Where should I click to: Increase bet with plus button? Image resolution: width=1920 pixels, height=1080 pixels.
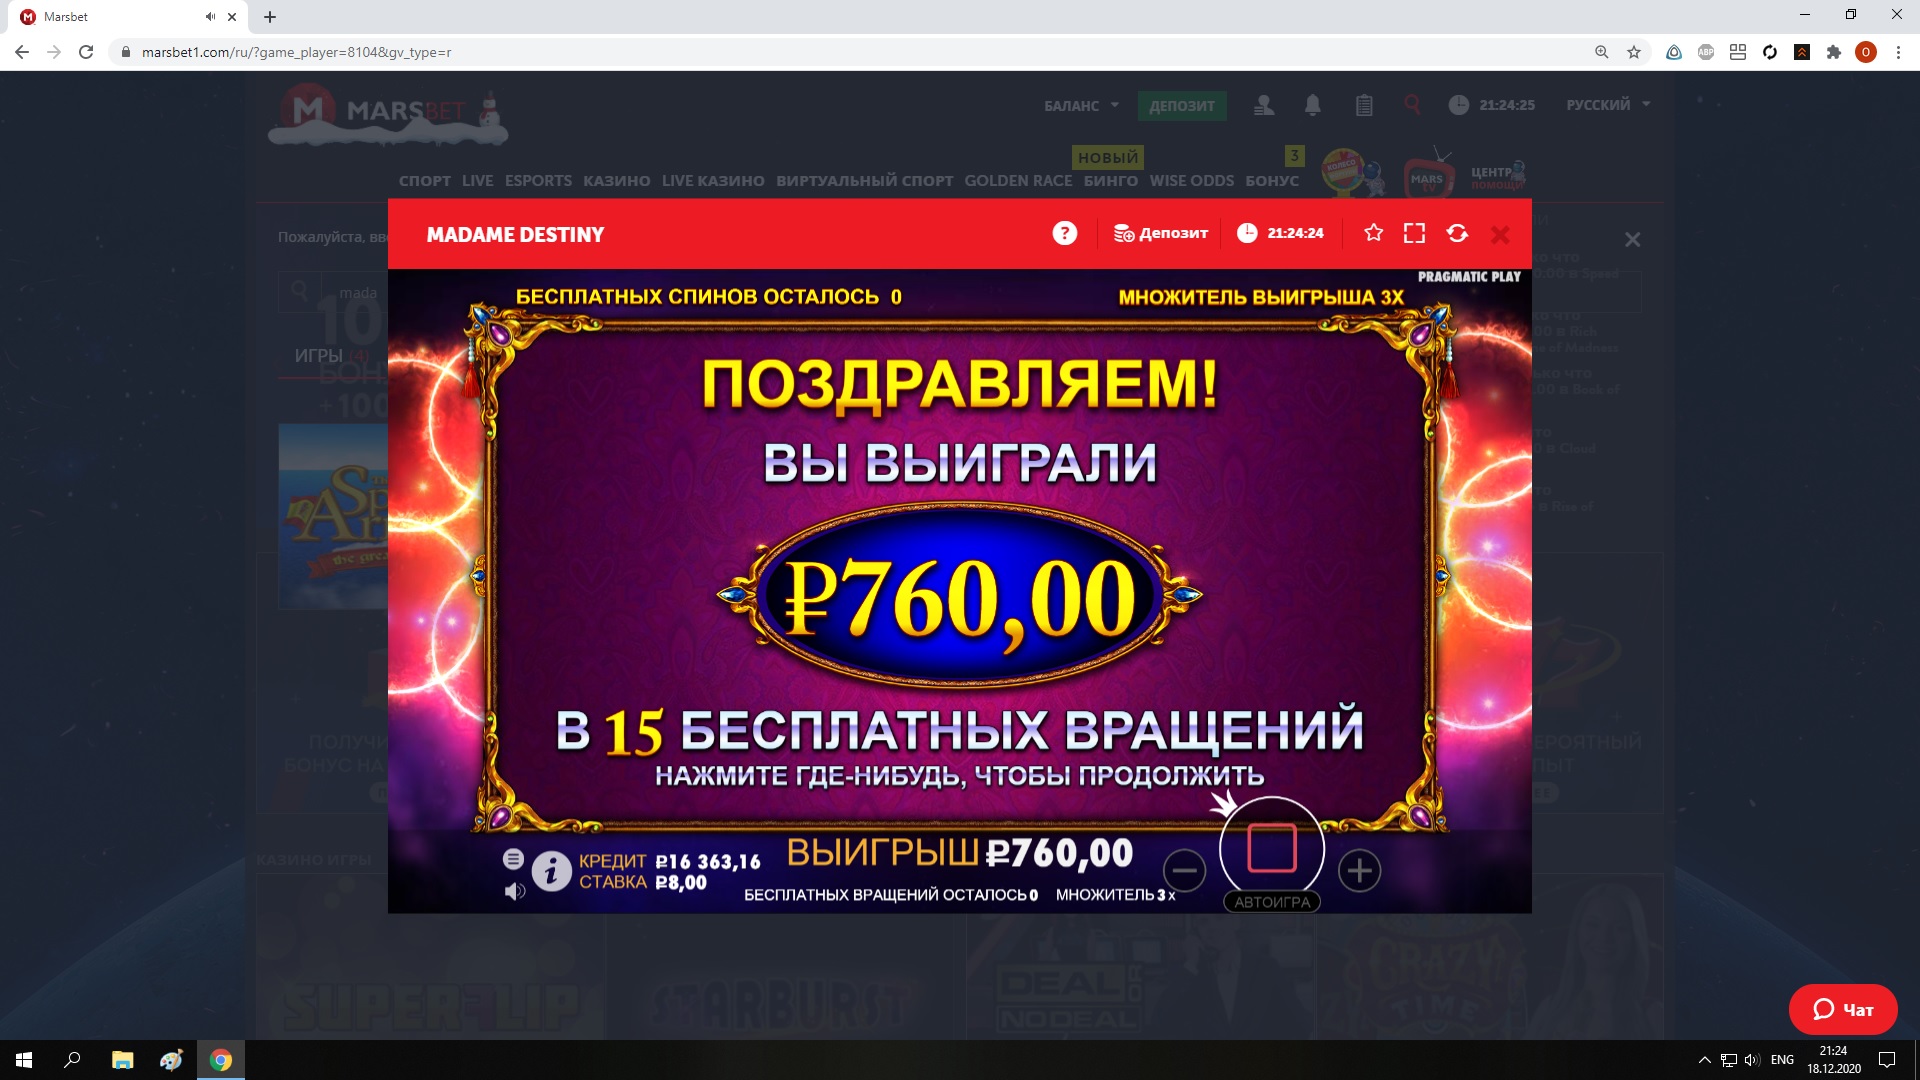pos(1359,870)
